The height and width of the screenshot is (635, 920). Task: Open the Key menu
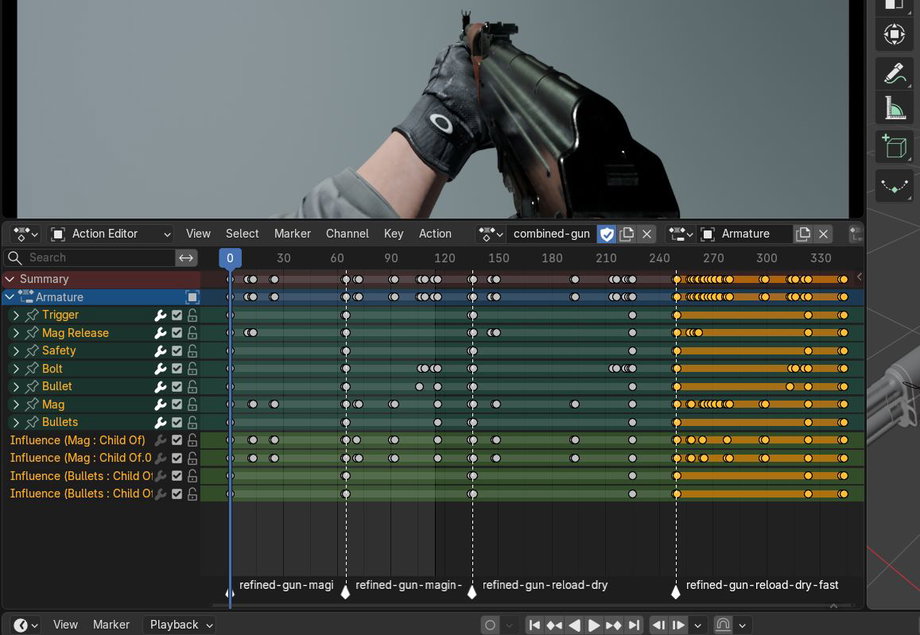point(393,234)
